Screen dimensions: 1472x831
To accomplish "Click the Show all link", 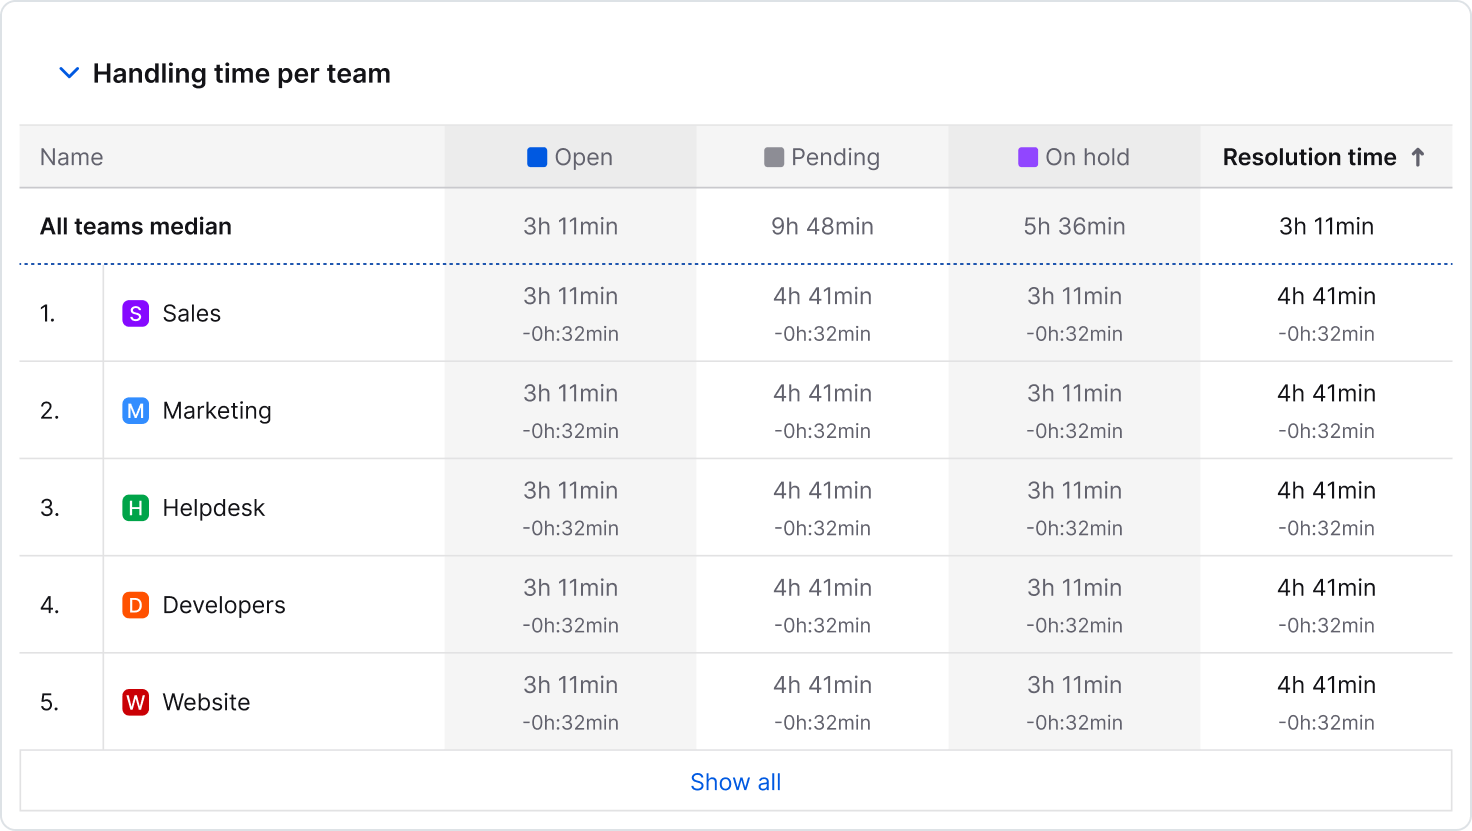I will tap(735, 781).
